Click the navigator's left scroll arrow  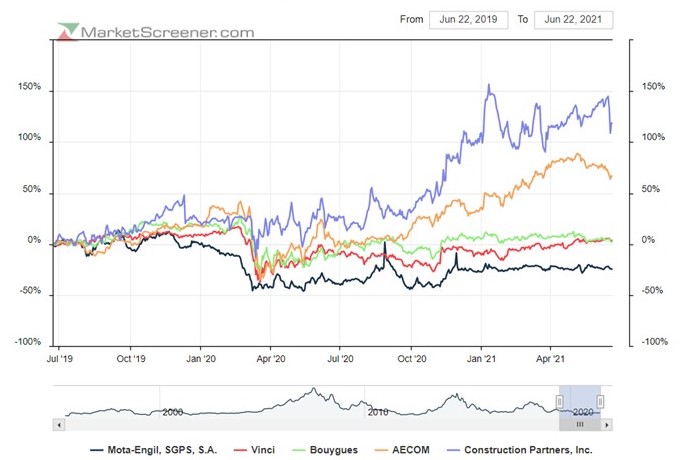pos(59,425)
